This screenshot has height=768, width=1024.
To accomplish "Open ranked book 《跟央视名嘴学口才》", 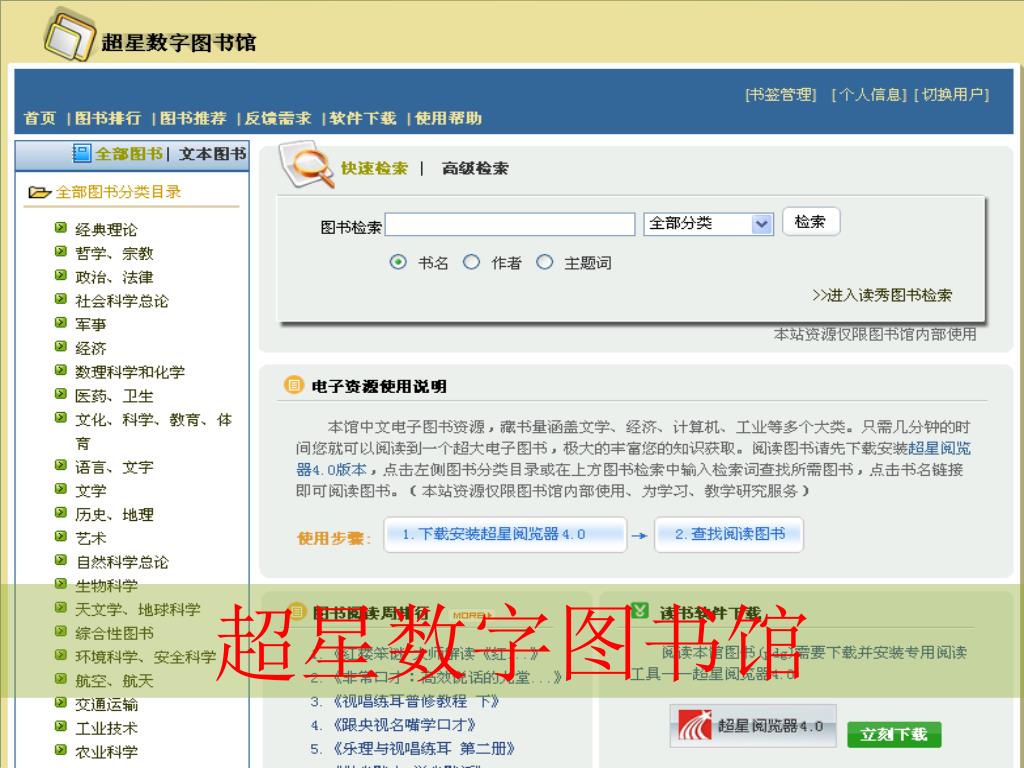I will click(x=404, y=725).
